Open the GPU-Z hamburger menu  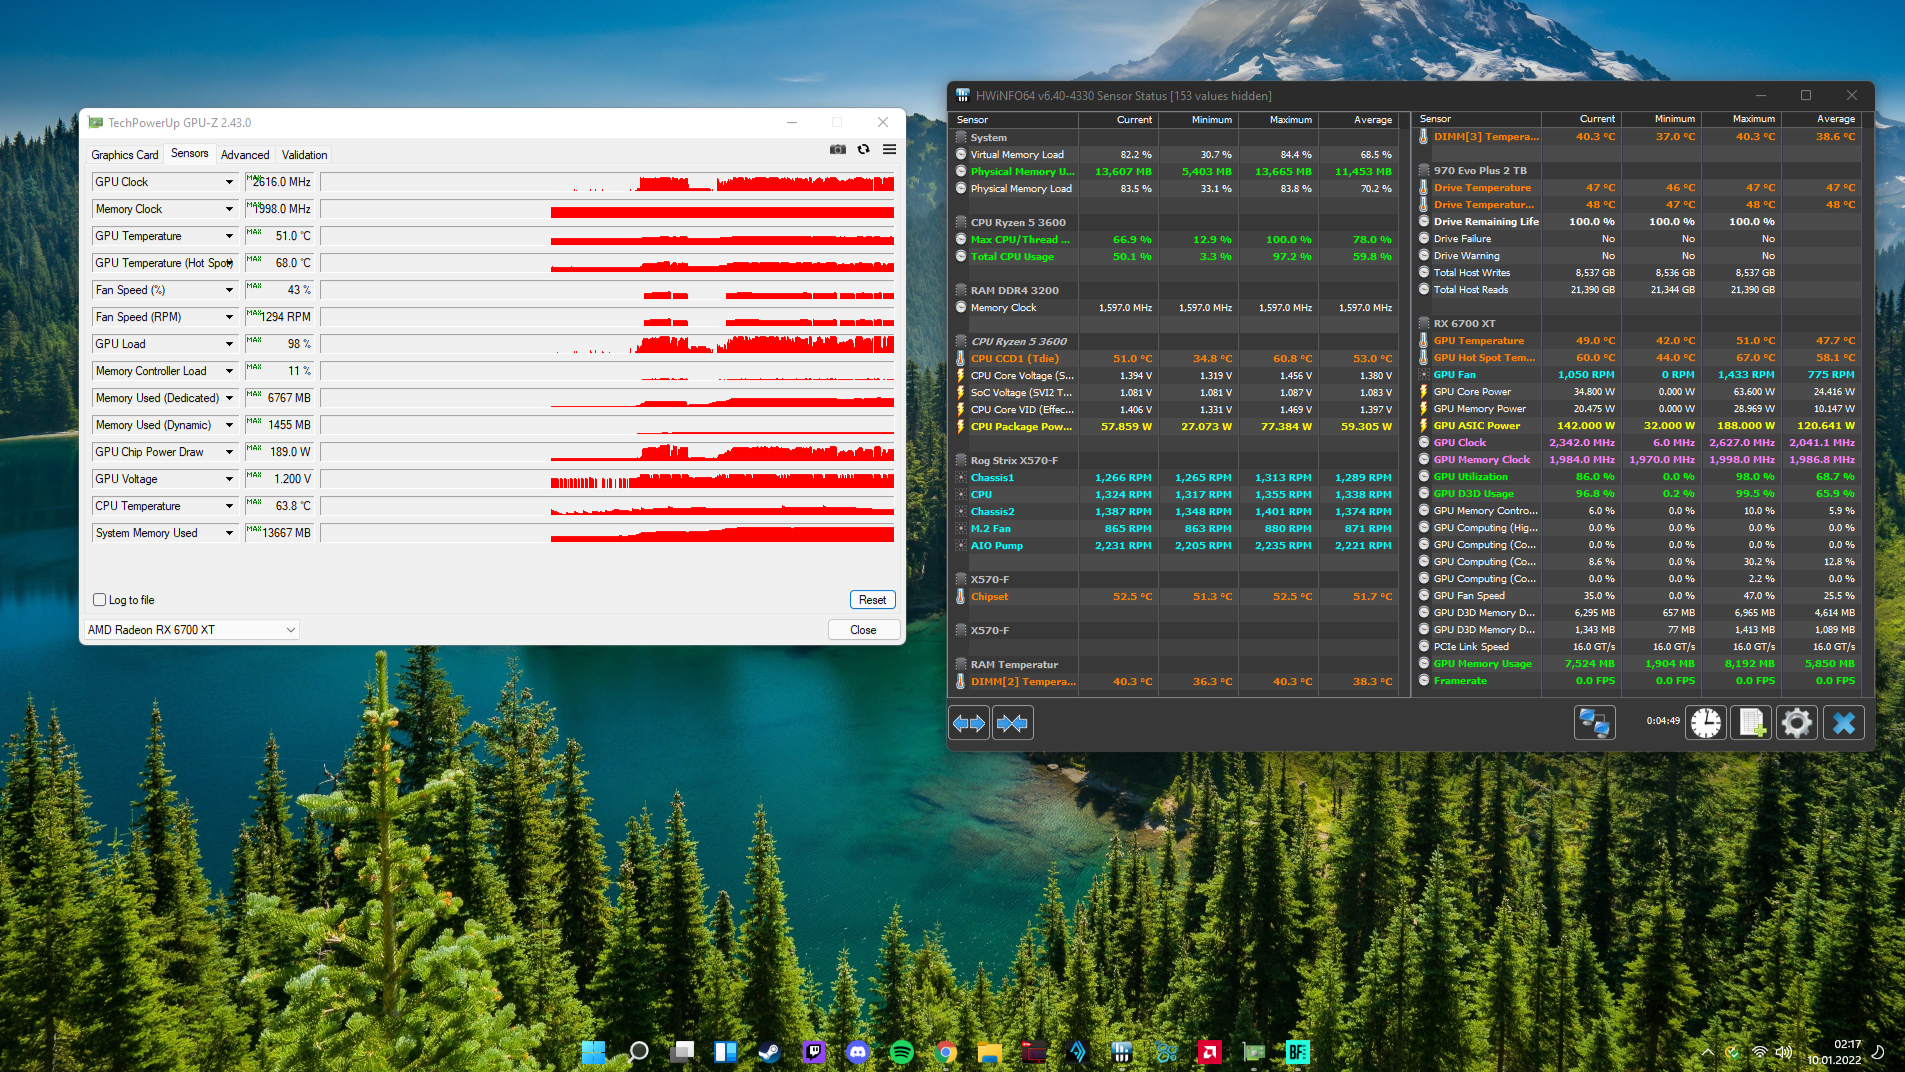click(x=889, y=150)
